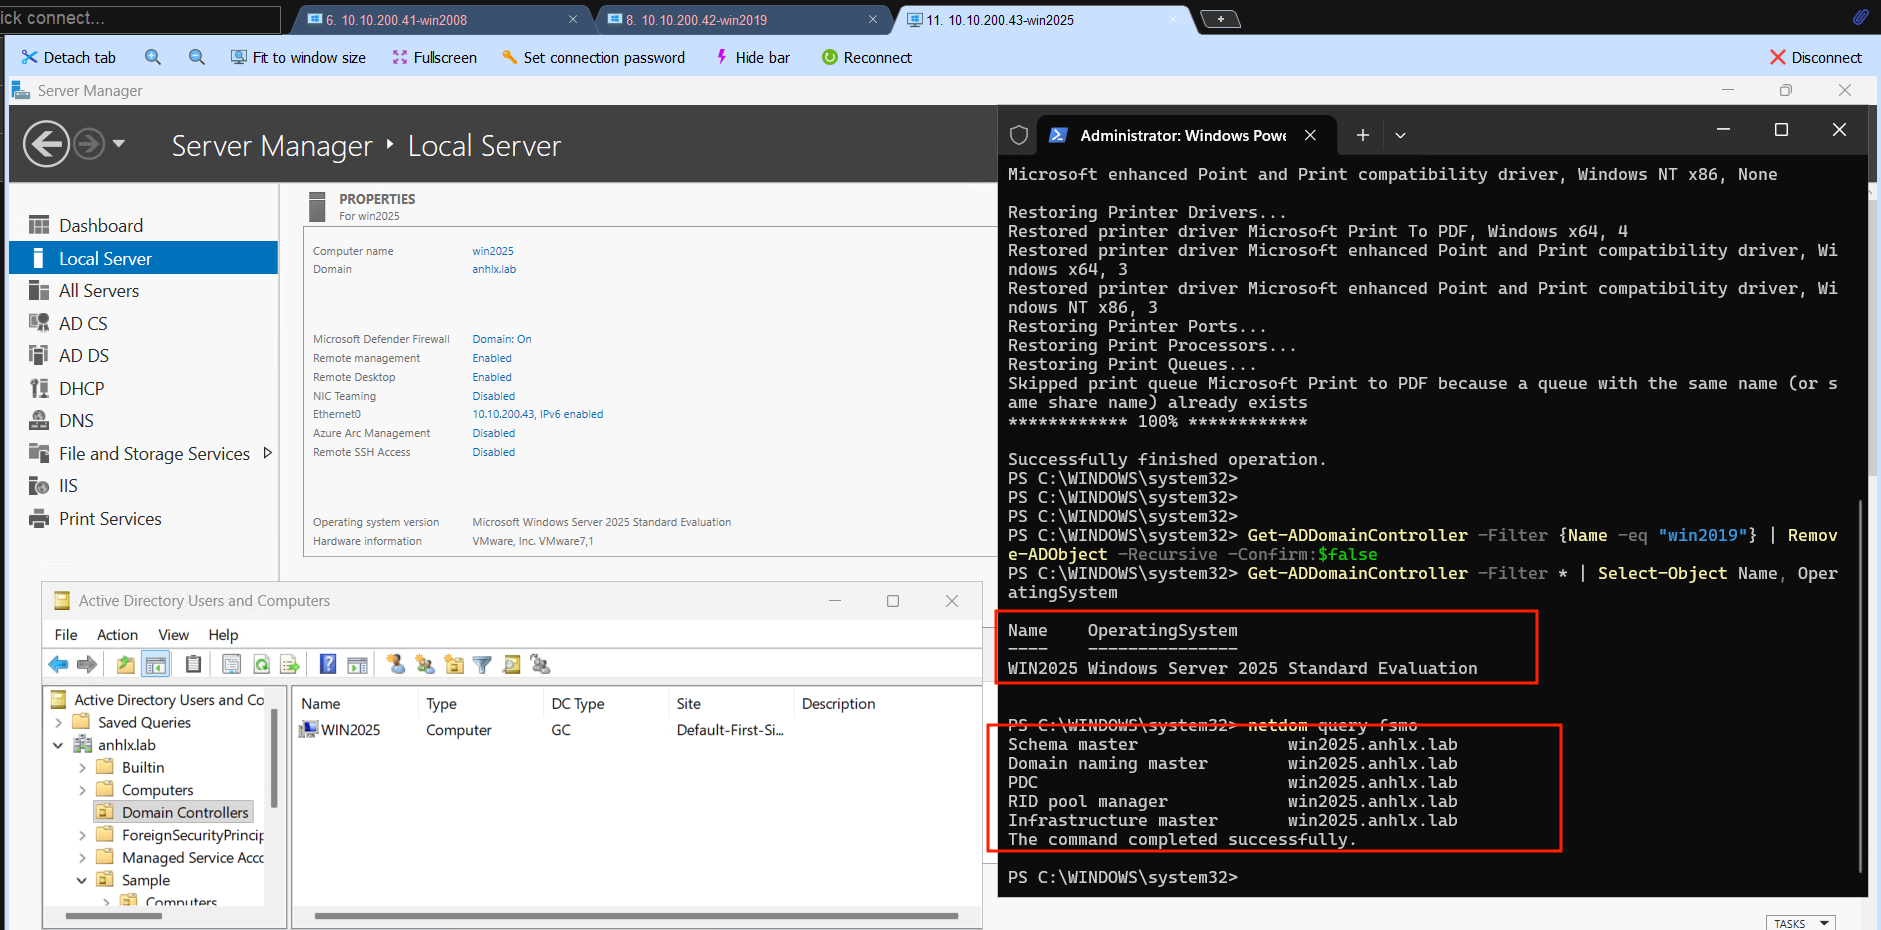This screenshot has width=1881, height=930.
Task: Click the Export List toolbar icon
Action: [x=290, y=664]
